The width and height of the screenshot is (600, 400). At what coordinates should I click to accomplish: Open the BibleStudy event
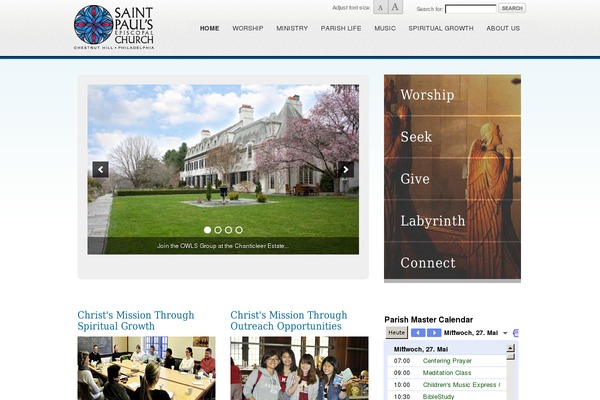(x=438, y=397)
